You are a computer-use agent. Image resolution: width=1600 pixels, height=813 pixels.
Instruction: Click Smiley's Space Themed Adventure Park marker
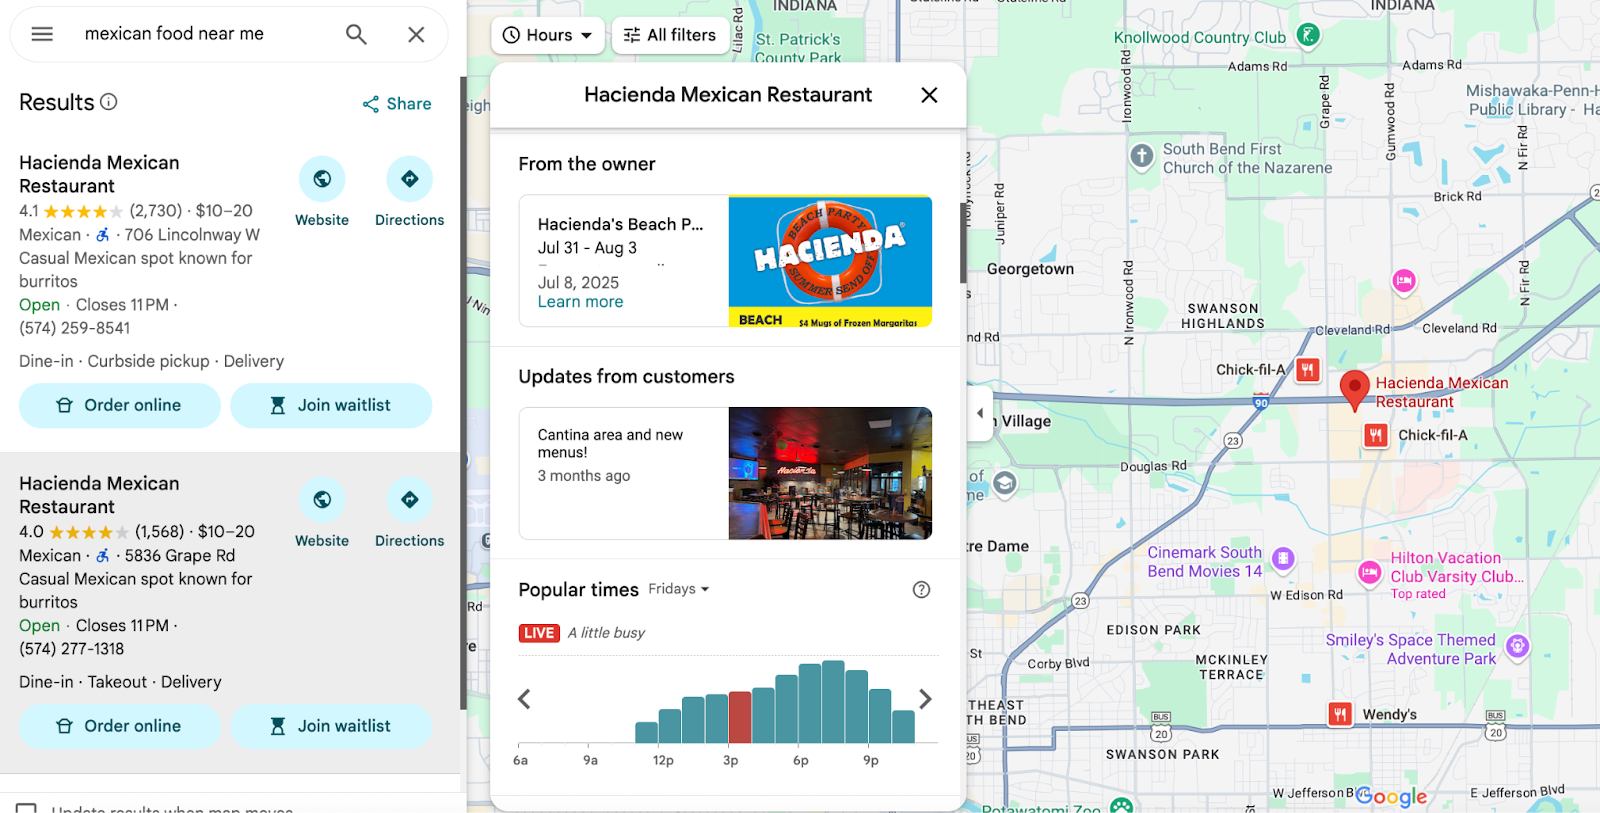point(1517,646)
